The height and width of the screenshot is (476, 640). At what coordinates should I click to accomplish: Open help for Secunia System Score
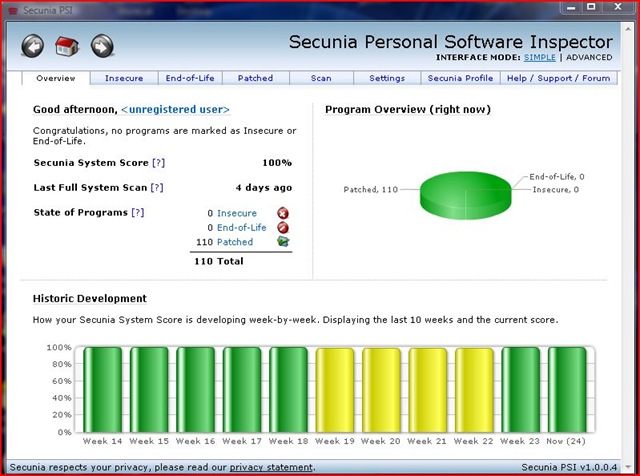[158, 163]
